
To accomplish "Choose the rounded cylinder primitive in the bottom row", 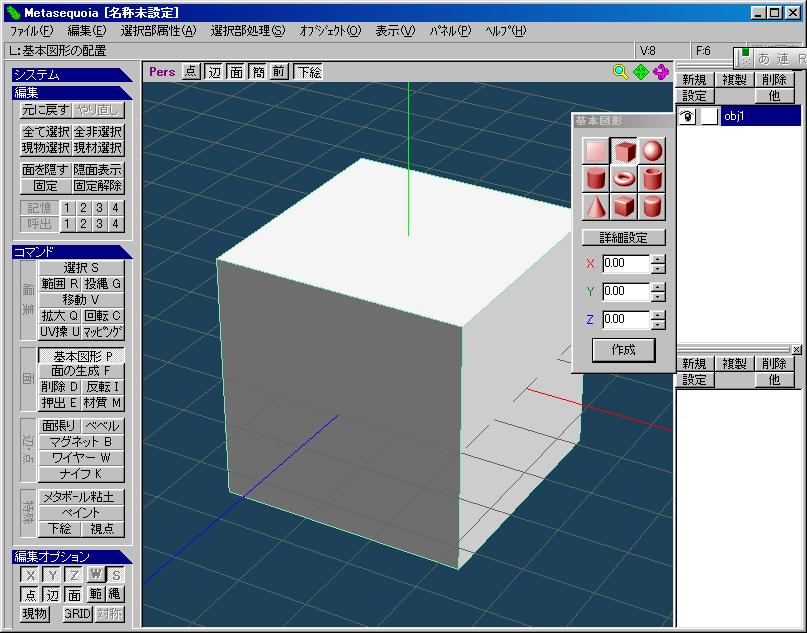I will (x=652, y=206).
